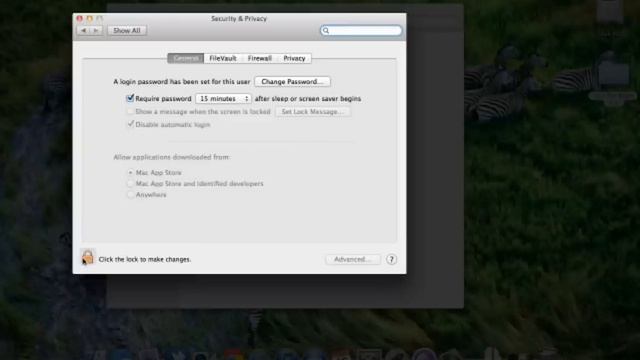The width and height of the screenshot is (640, 360).
Task: Switch to the FileVault tab
Action: (223, 58)
